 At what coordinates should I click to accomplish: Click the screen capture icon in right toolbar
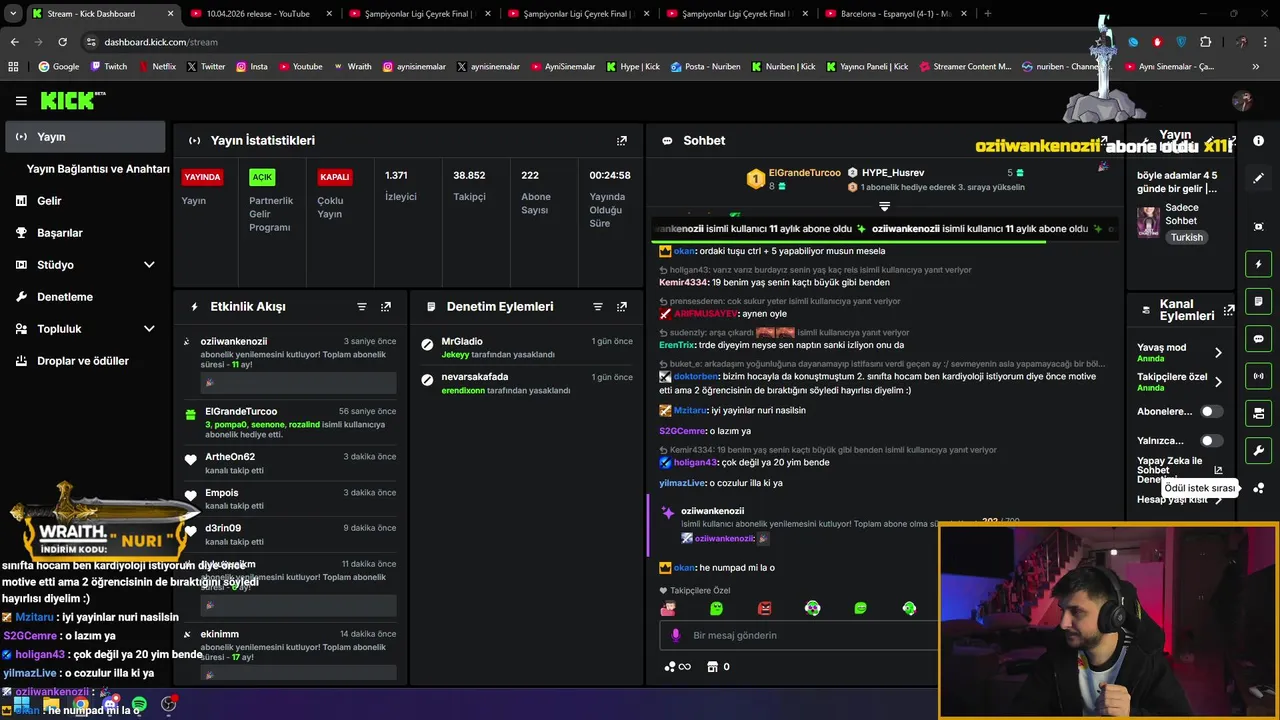[x=1259, y=227]
